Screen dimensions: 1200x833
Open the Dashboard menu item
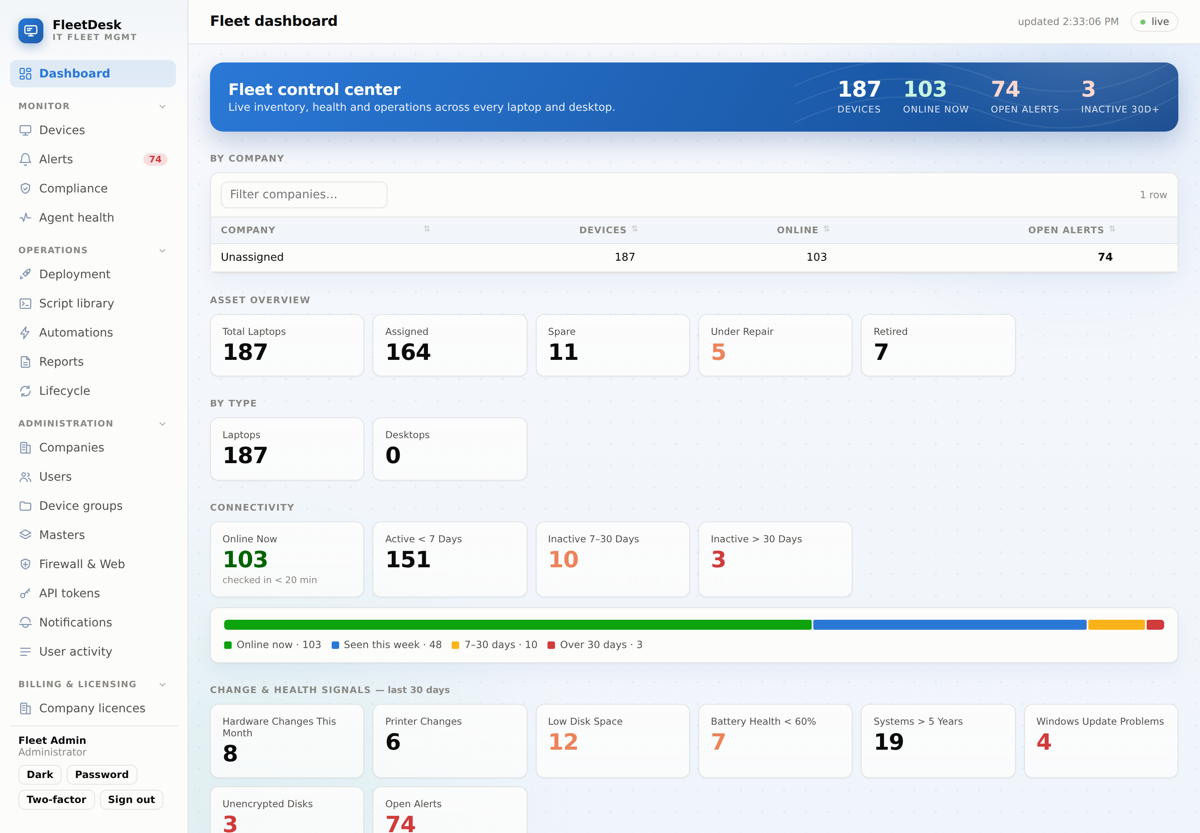click(93, 74)
